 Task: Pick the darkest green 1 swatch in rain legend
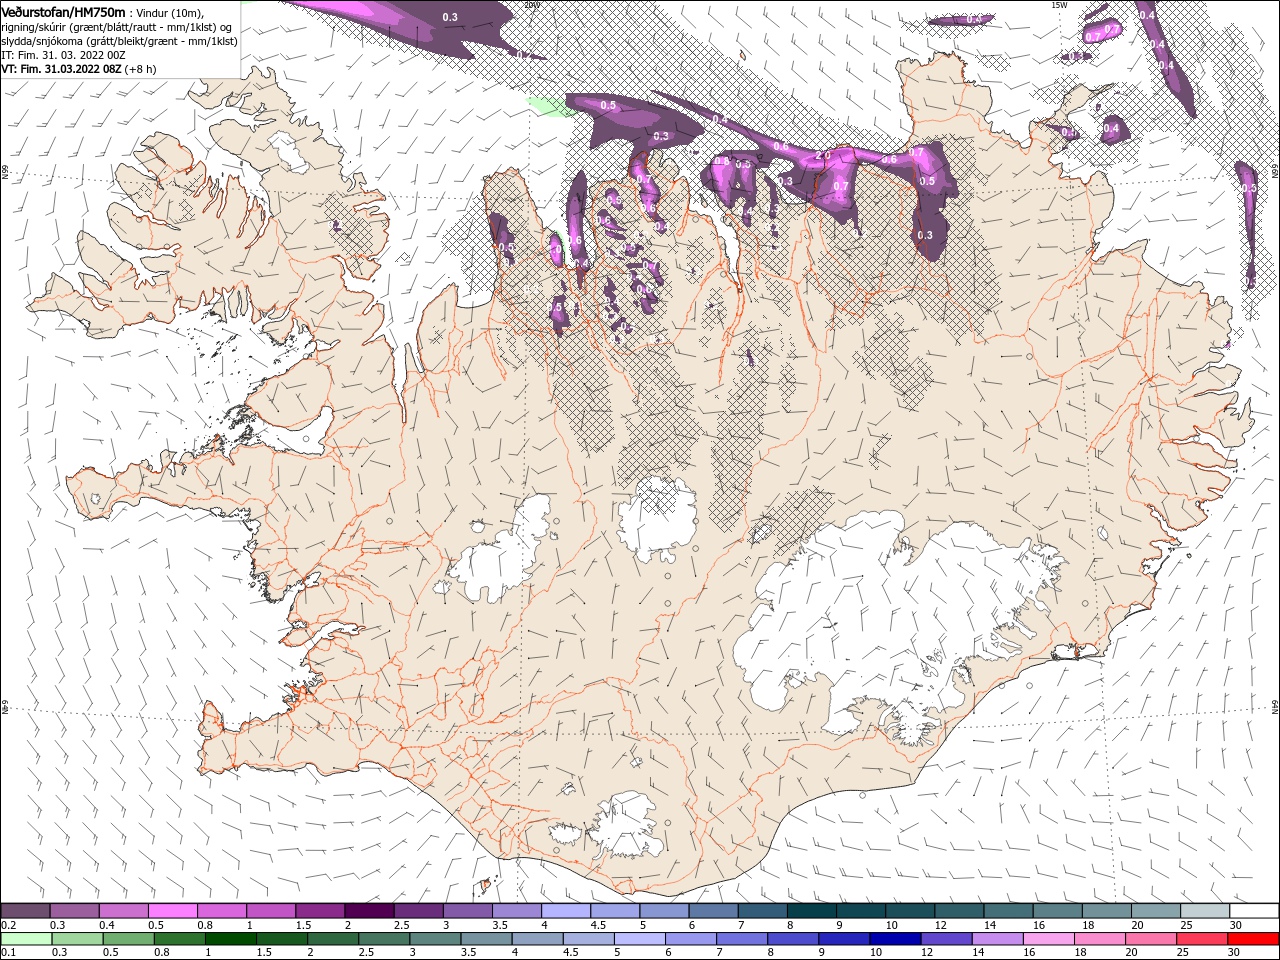[x=230, y=939]
